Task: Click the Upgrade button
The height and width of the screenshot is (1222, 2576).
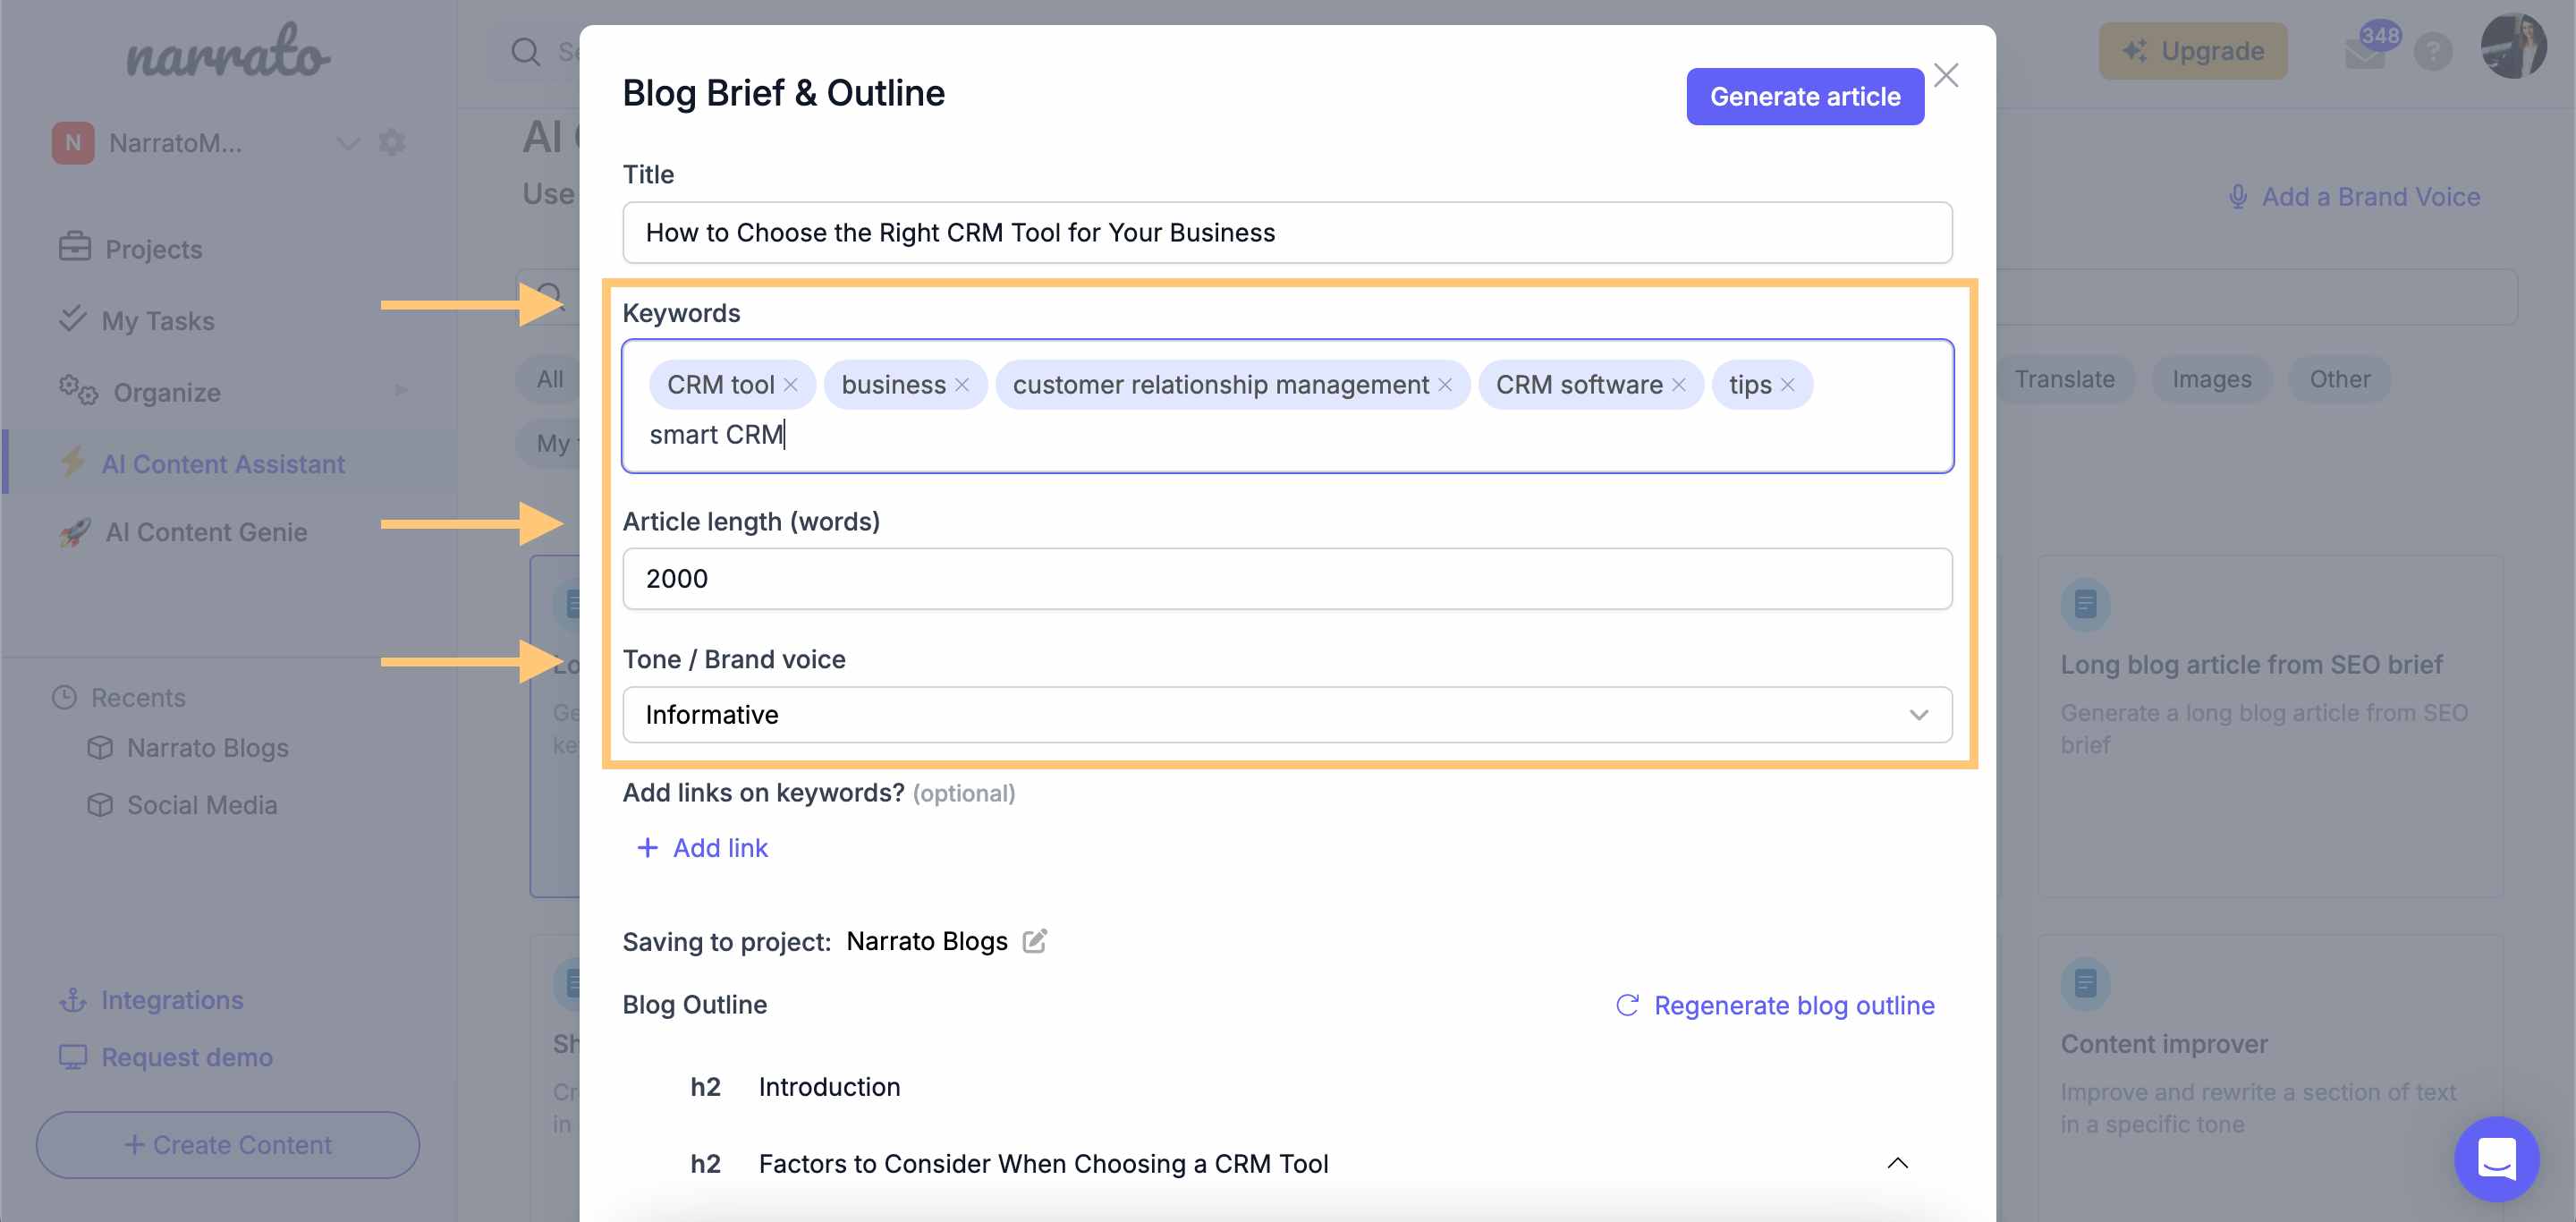Action: coord(2192,50)
